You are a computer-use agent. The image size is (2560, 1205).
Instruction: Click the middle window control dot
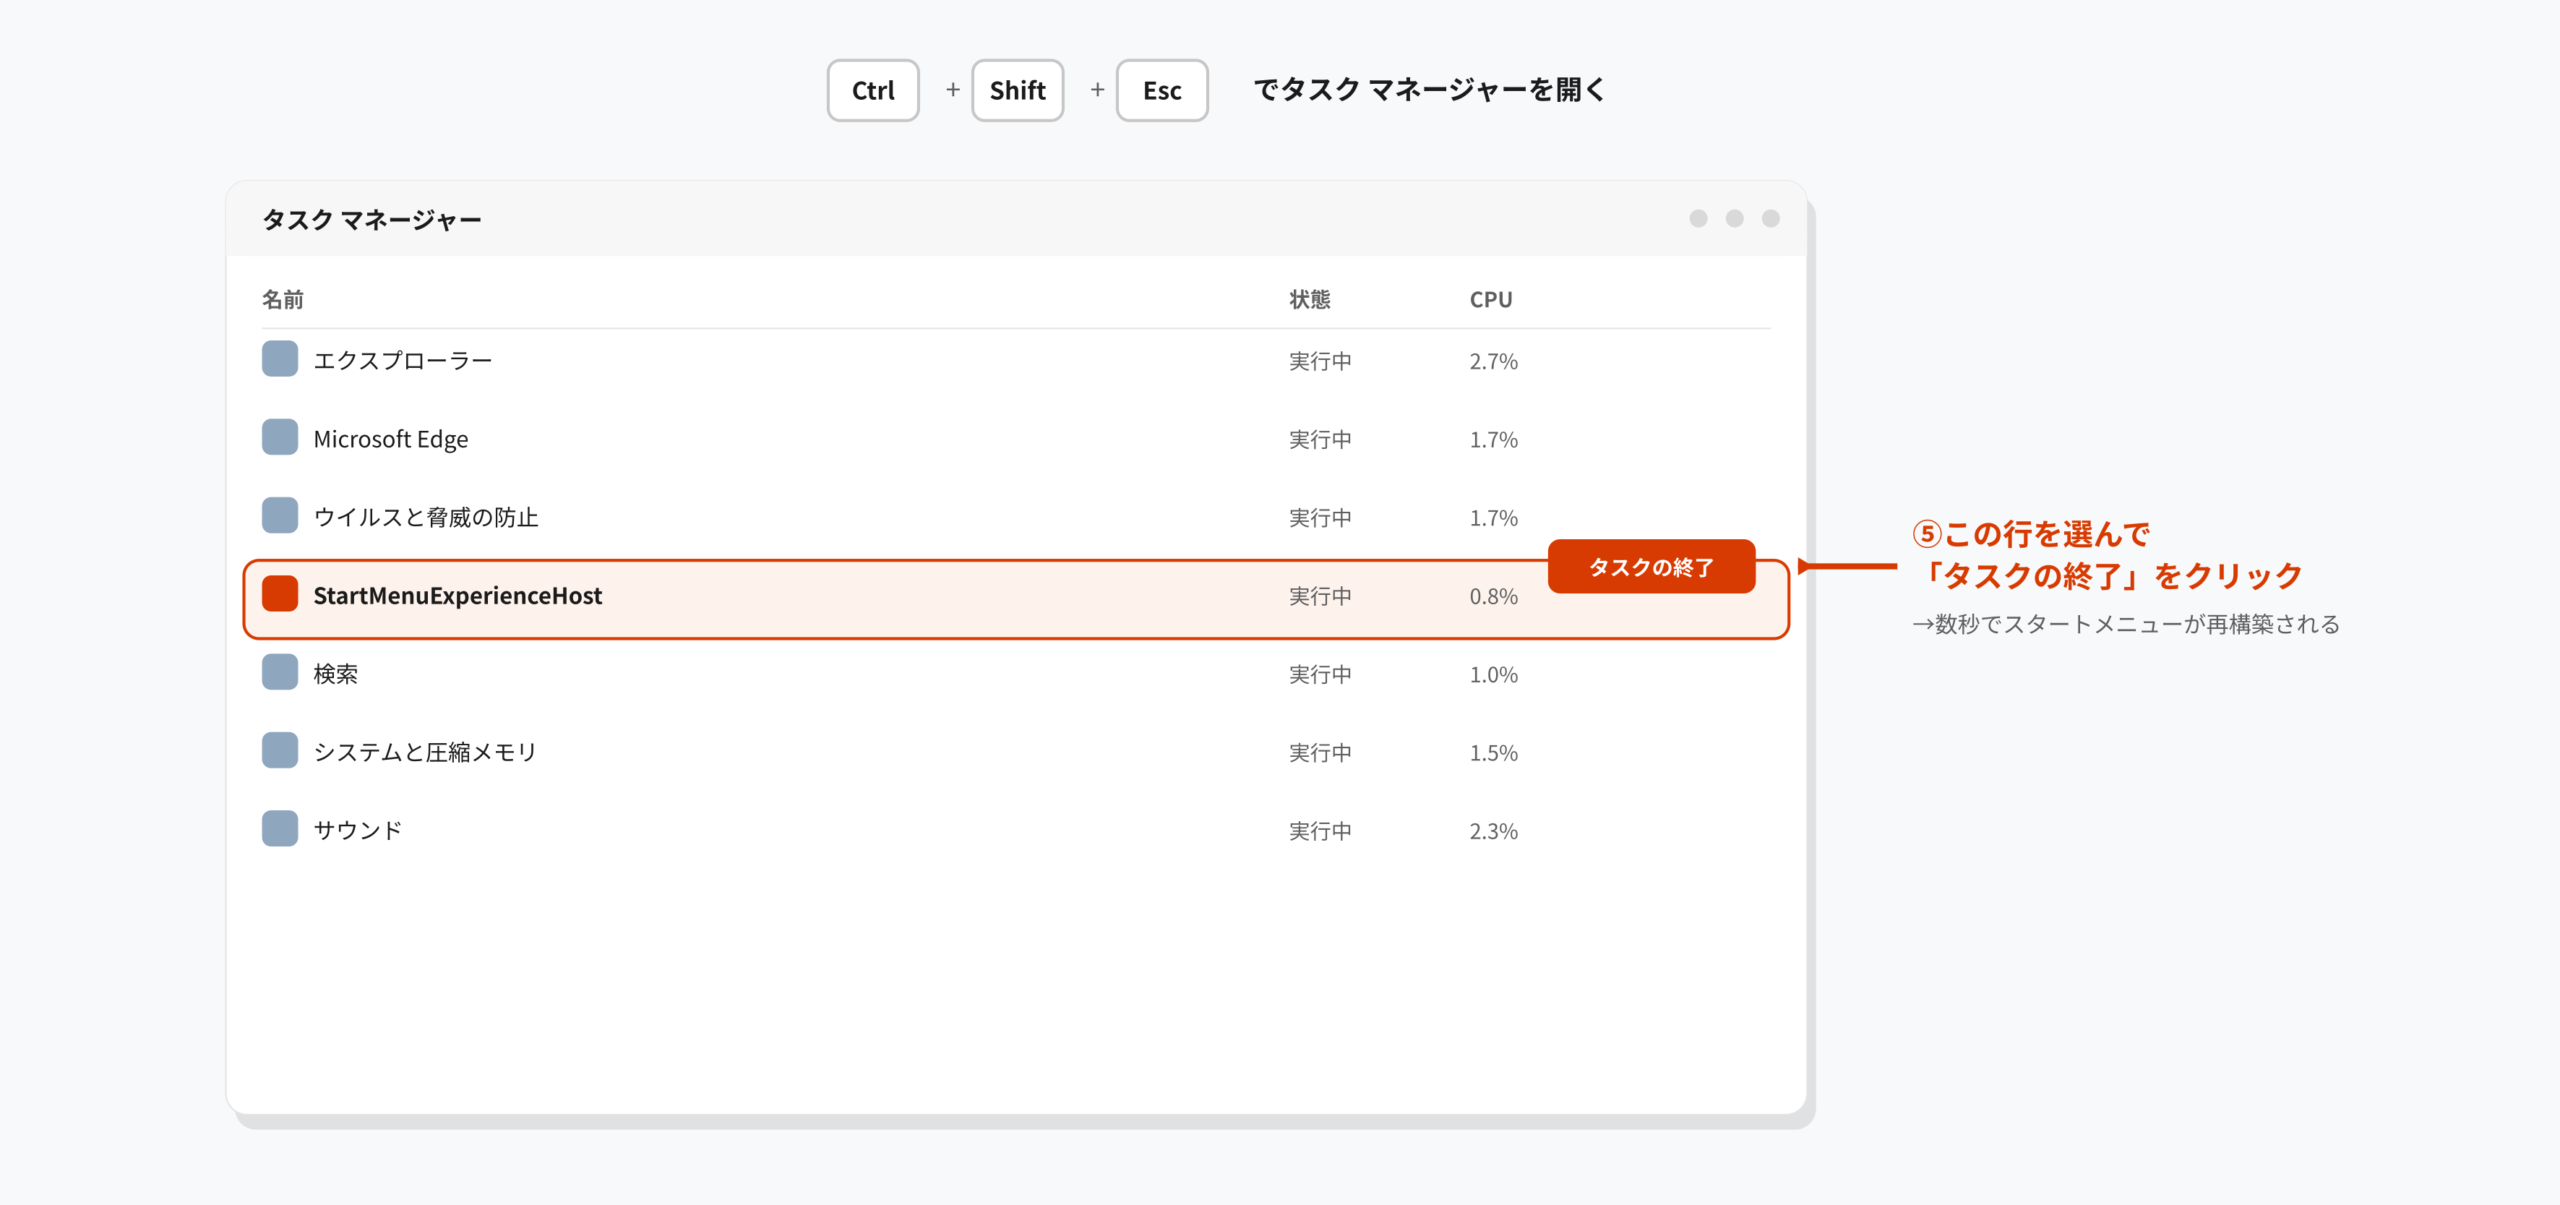tap(1734, 218)
